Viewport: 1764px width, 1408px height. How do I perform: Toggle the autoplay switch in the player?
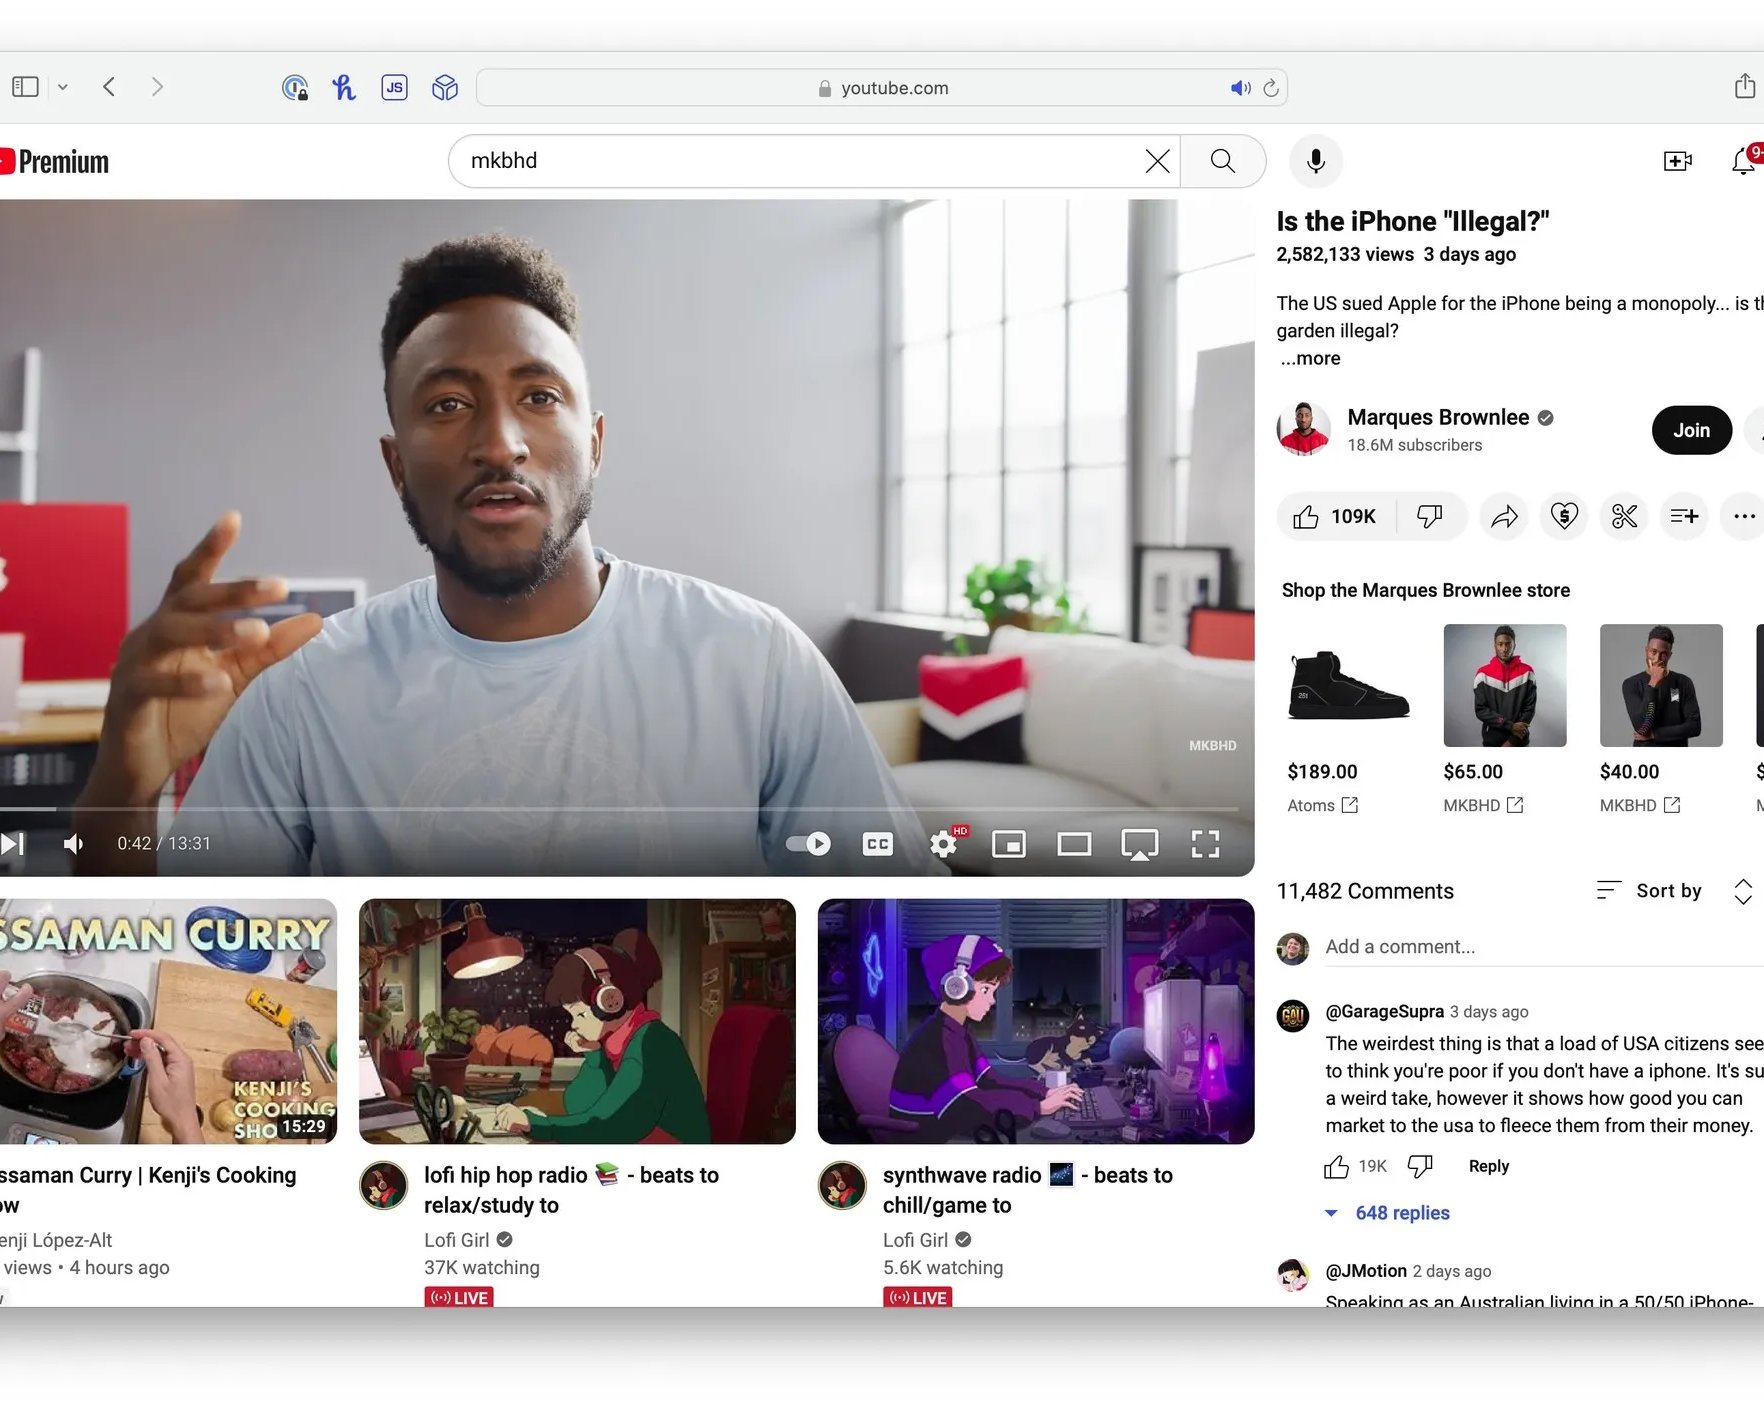point(808,844)
